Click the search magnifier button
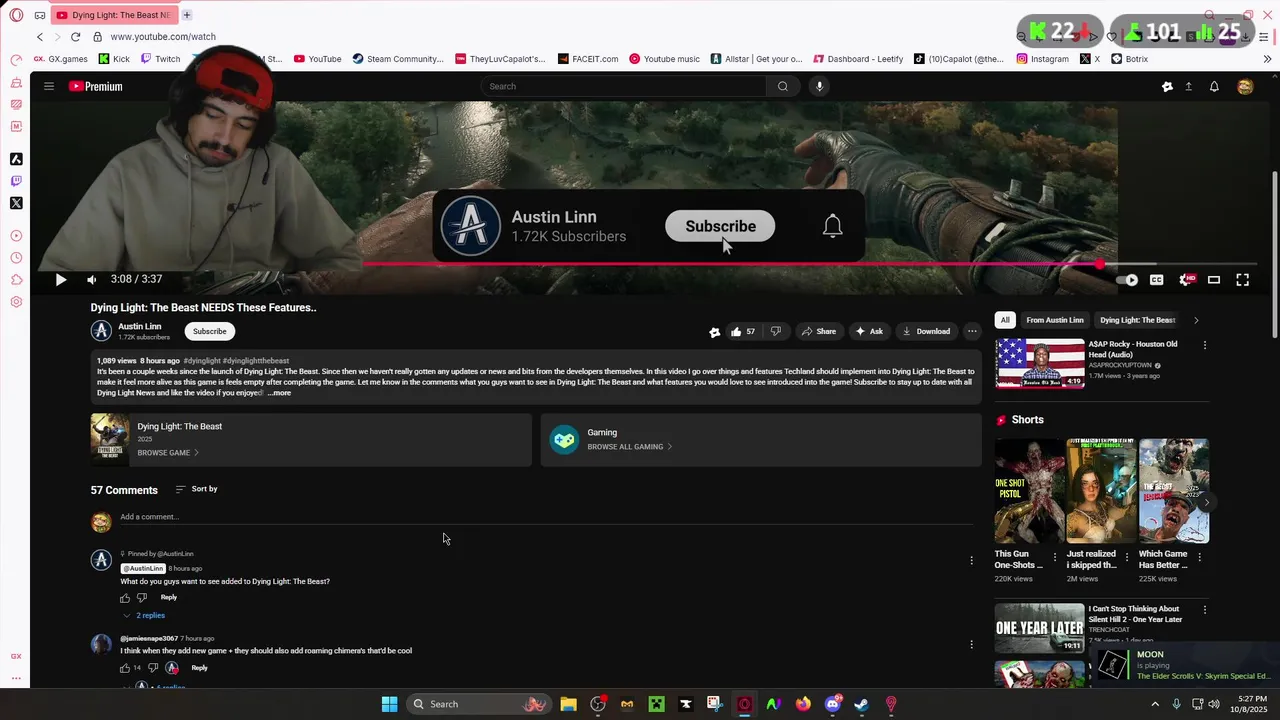Image resolution: width=1280 pixels, height=720 pixels. click(783, 86)
